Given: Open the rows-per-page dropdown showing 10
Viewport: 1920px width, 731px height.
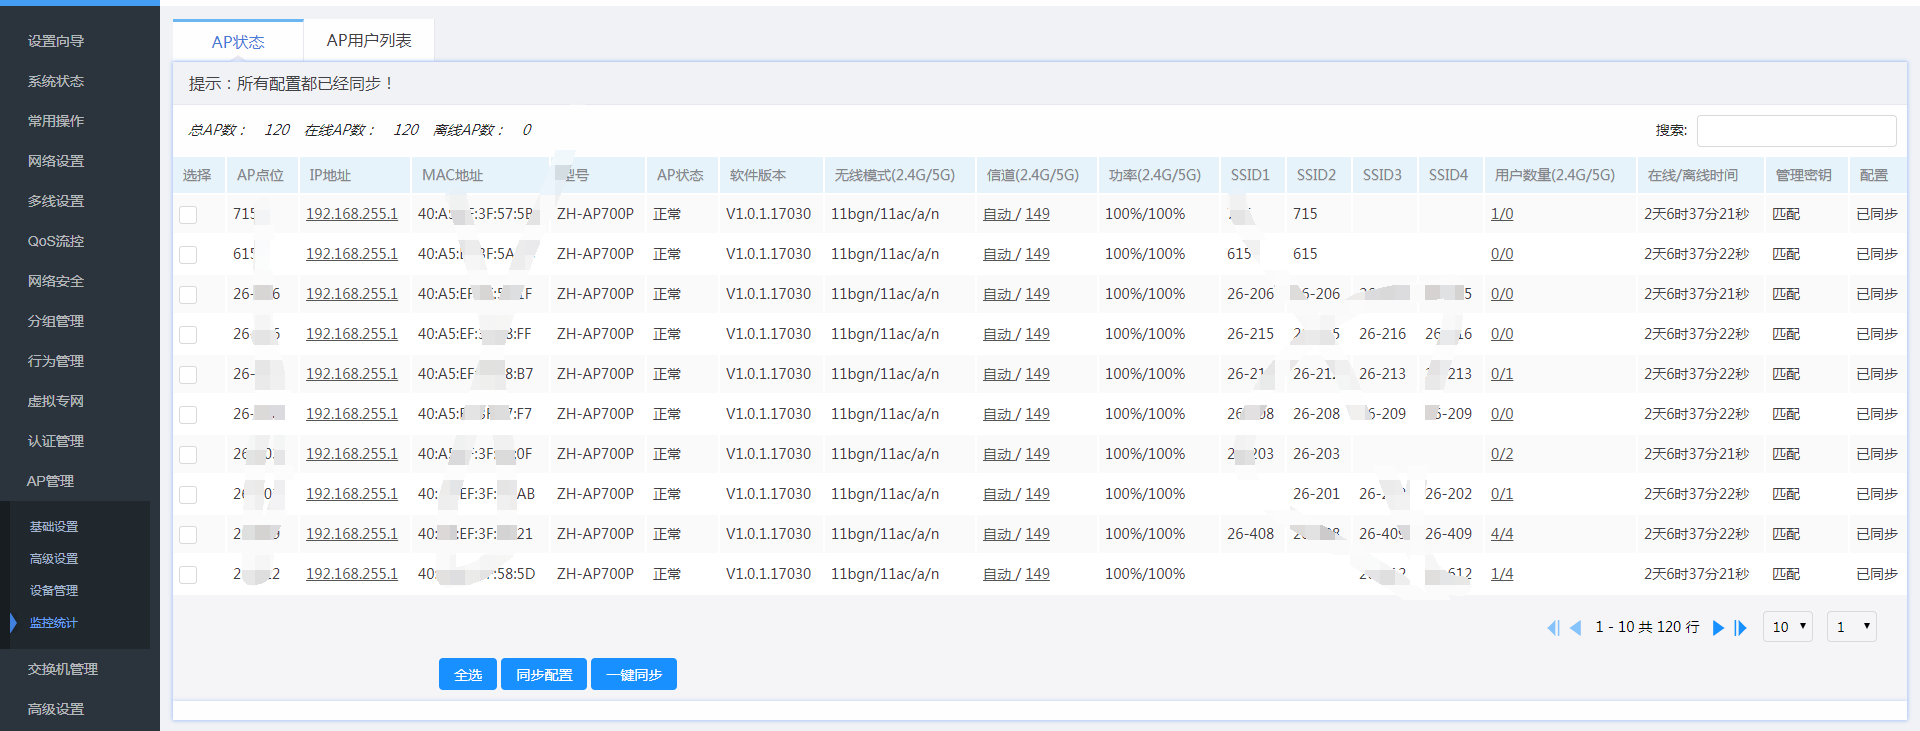Looking at the screenshot, I should (1788, 627).
